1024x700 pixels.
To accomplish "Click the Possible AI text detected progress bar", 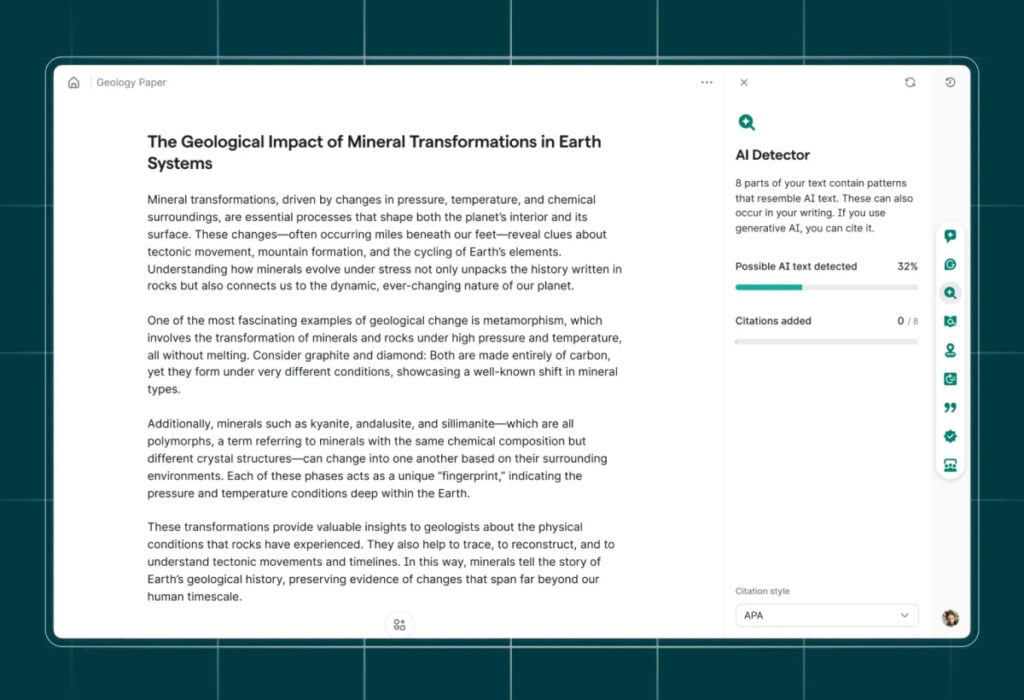I will (826, 287).
